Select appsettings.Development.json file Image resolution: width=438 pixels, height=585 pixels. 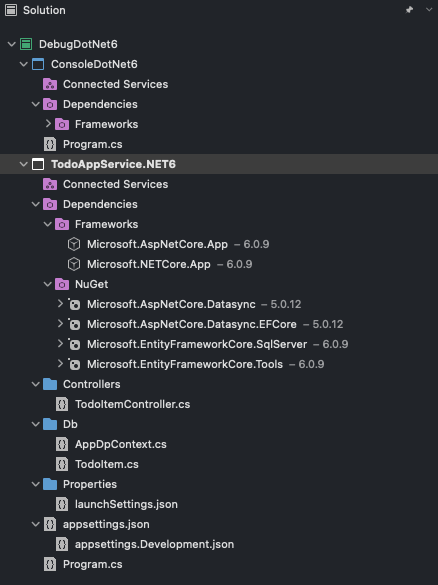[x=154, y=544]
